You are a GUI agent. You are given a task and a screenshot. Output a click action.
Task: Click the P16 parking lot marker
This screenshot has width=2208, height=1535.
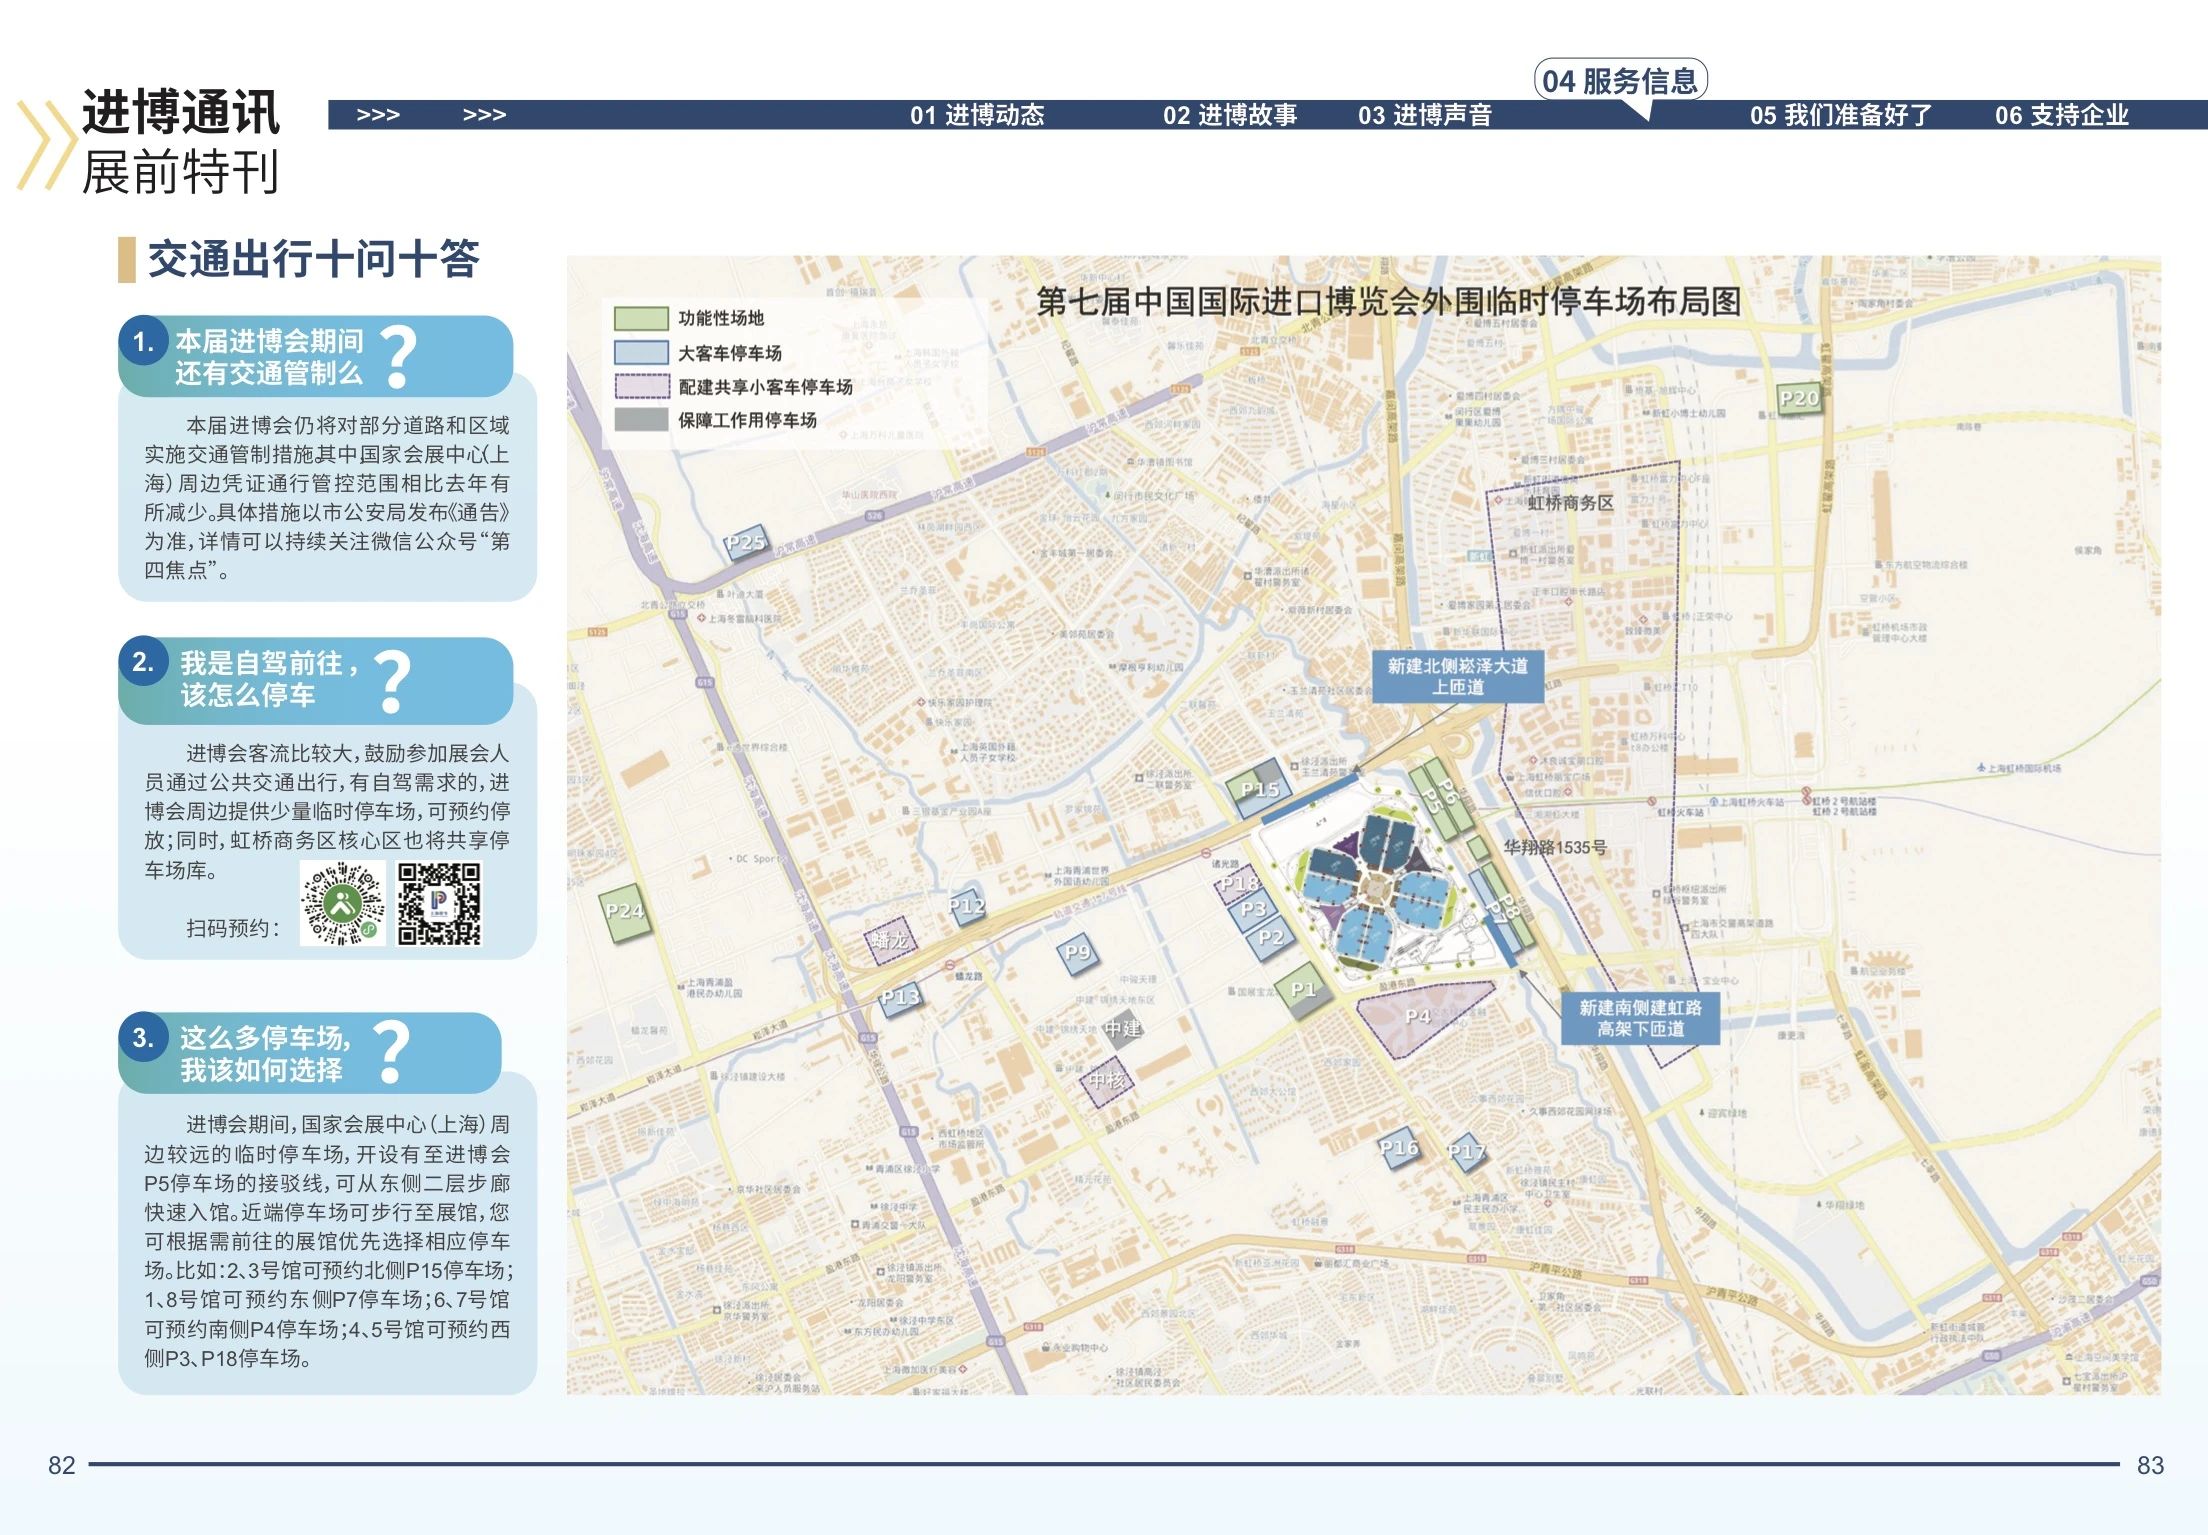1398,1147
